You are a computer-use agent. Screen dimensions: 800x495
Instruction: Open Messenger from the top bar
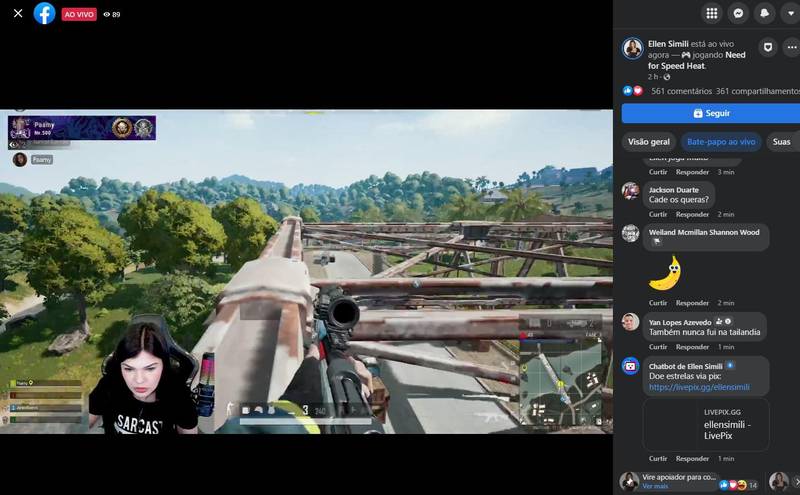click(x=738, y=13)
